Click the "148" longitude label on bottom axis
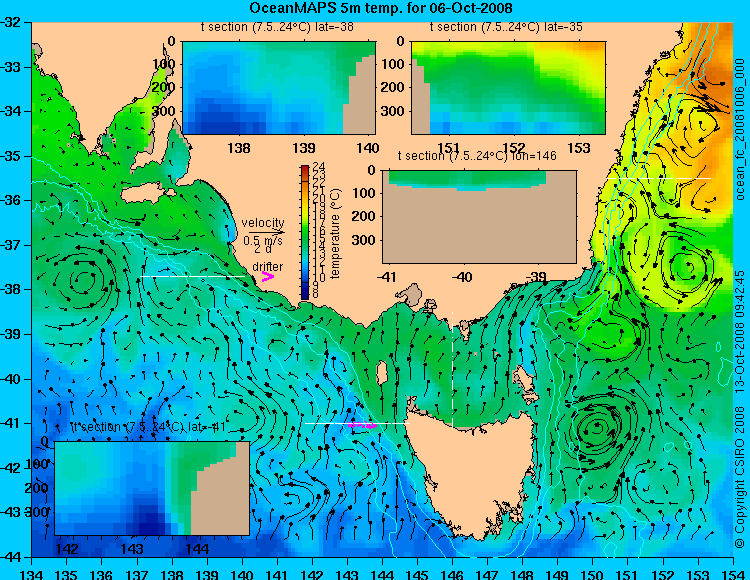 tap(522, 574)
